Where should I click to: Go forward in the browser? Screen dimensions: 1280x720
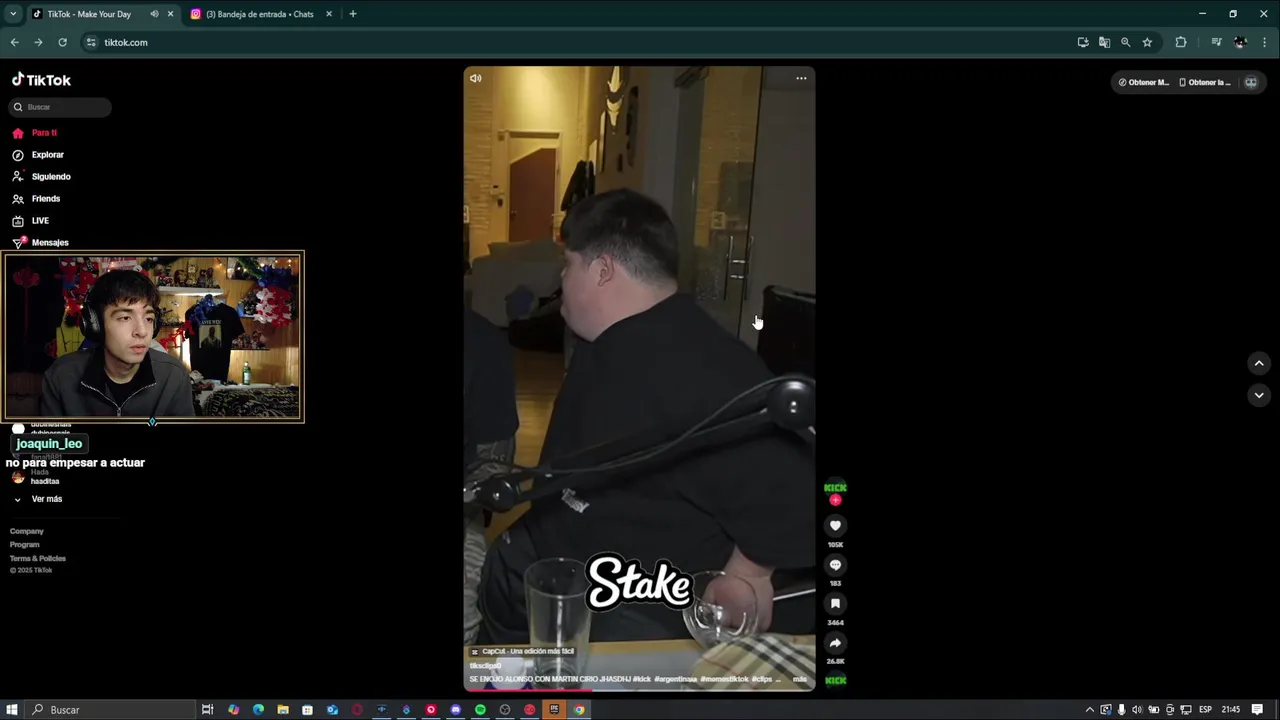tap(38, 42)
